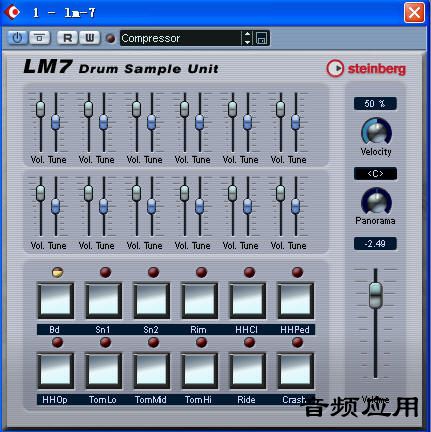Select the LED above HHPed pad
The width and height of the screenshot is (431, 432).
coord(297,272)
